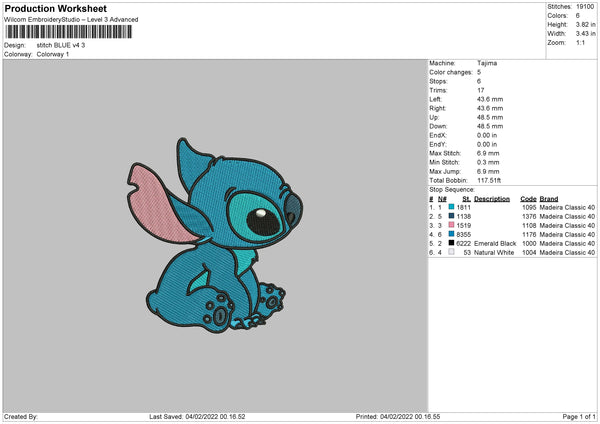600x424 pixels.
Task: Click the teal color swatch for thread 1811
Action: (x=451, y=207)
